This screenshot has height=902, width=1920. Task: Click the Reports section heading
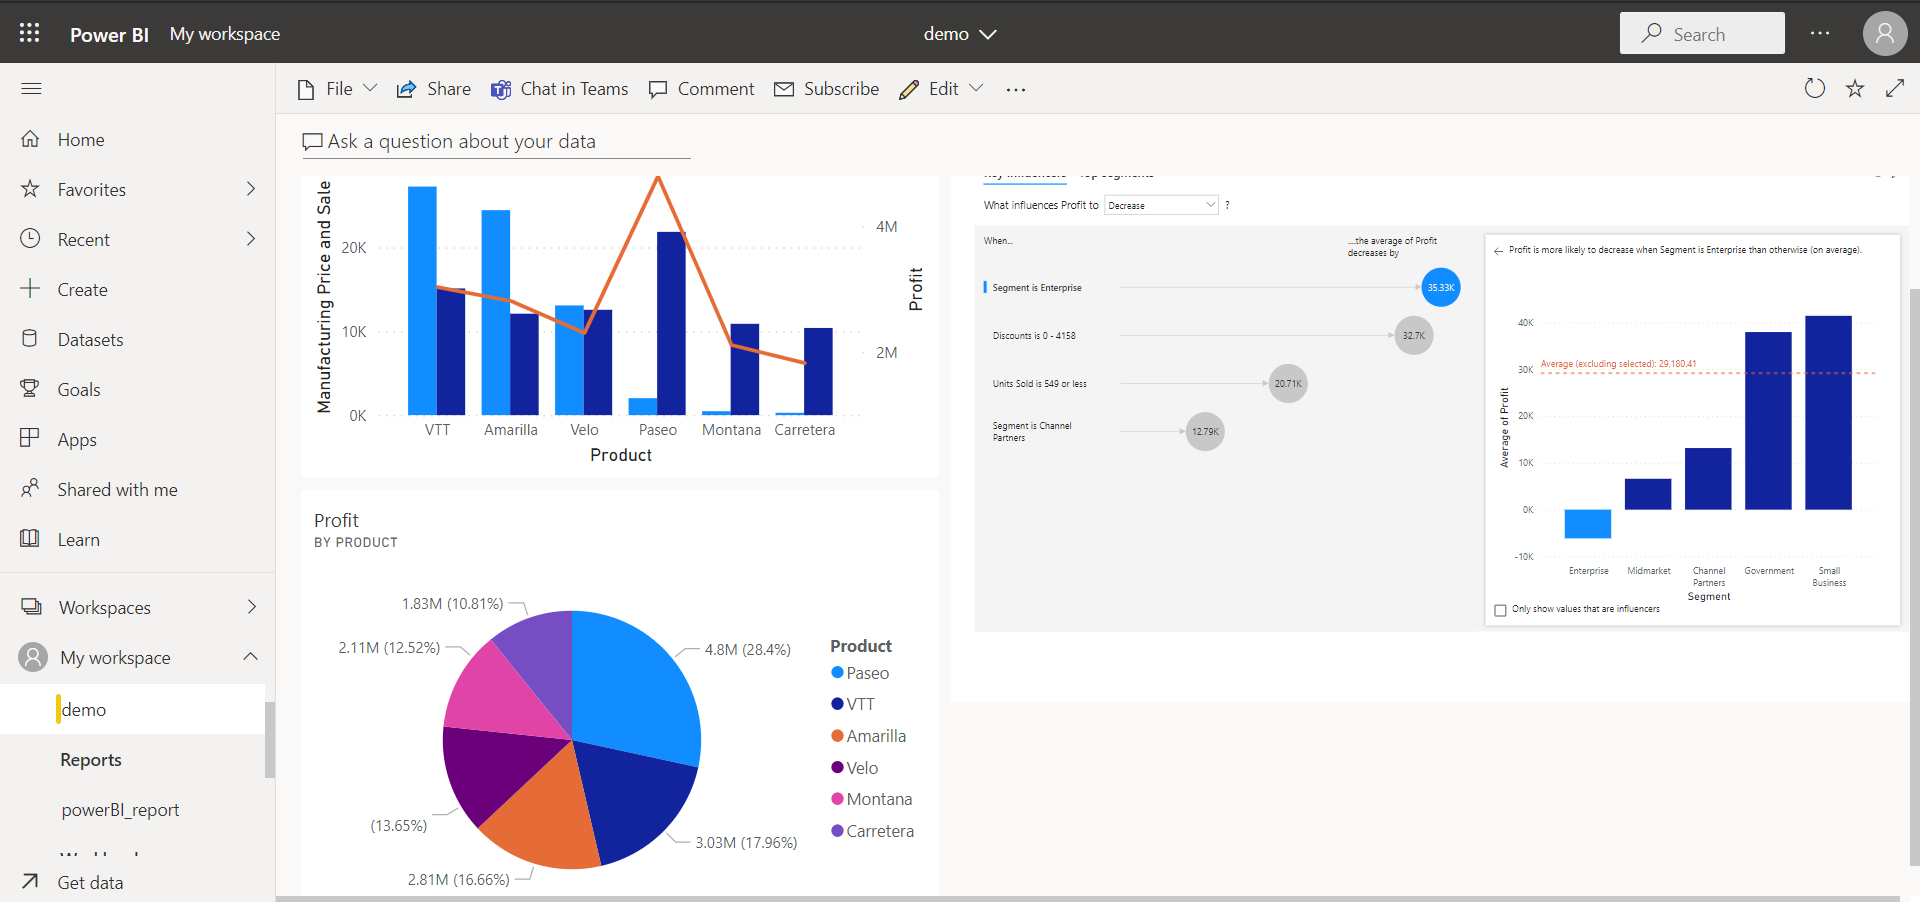click(91, 760)
